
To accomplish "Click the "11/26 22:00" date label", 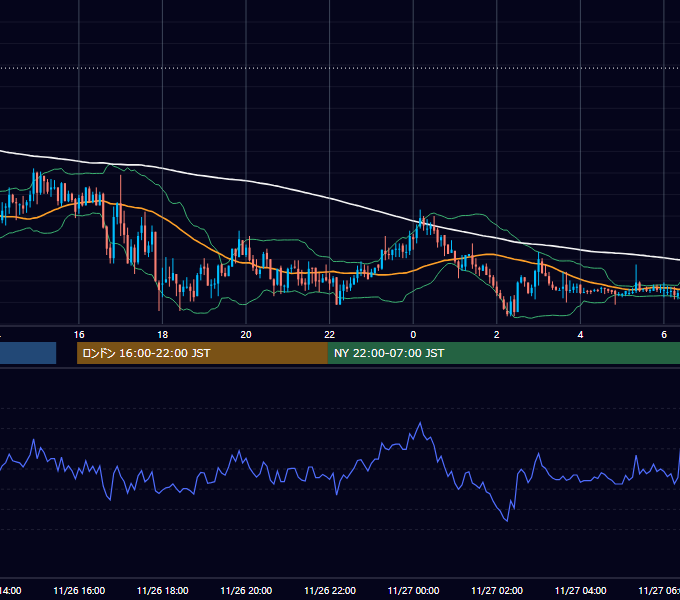I will click(330, 591).
